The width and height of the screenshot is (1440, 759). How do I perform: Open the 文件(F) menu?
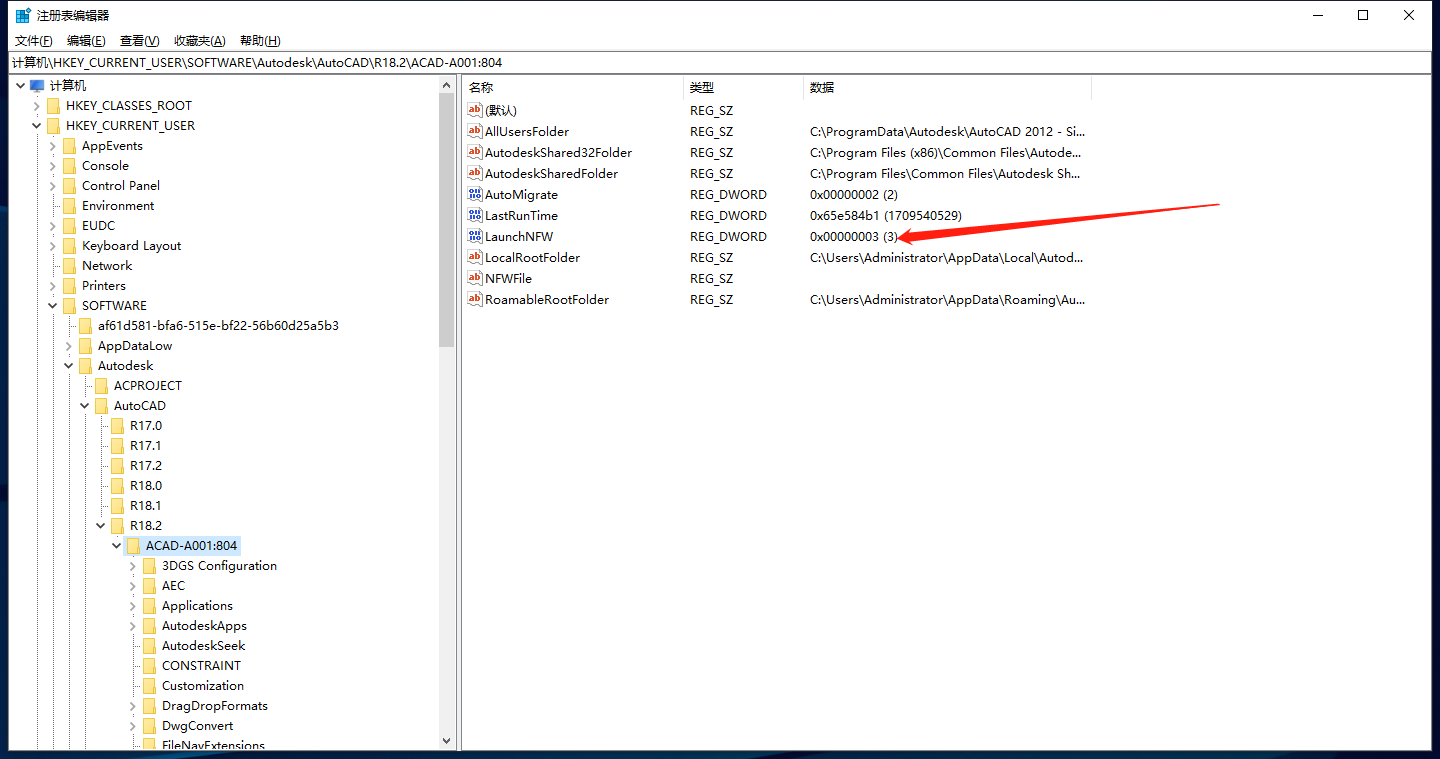tap(33, 41)
